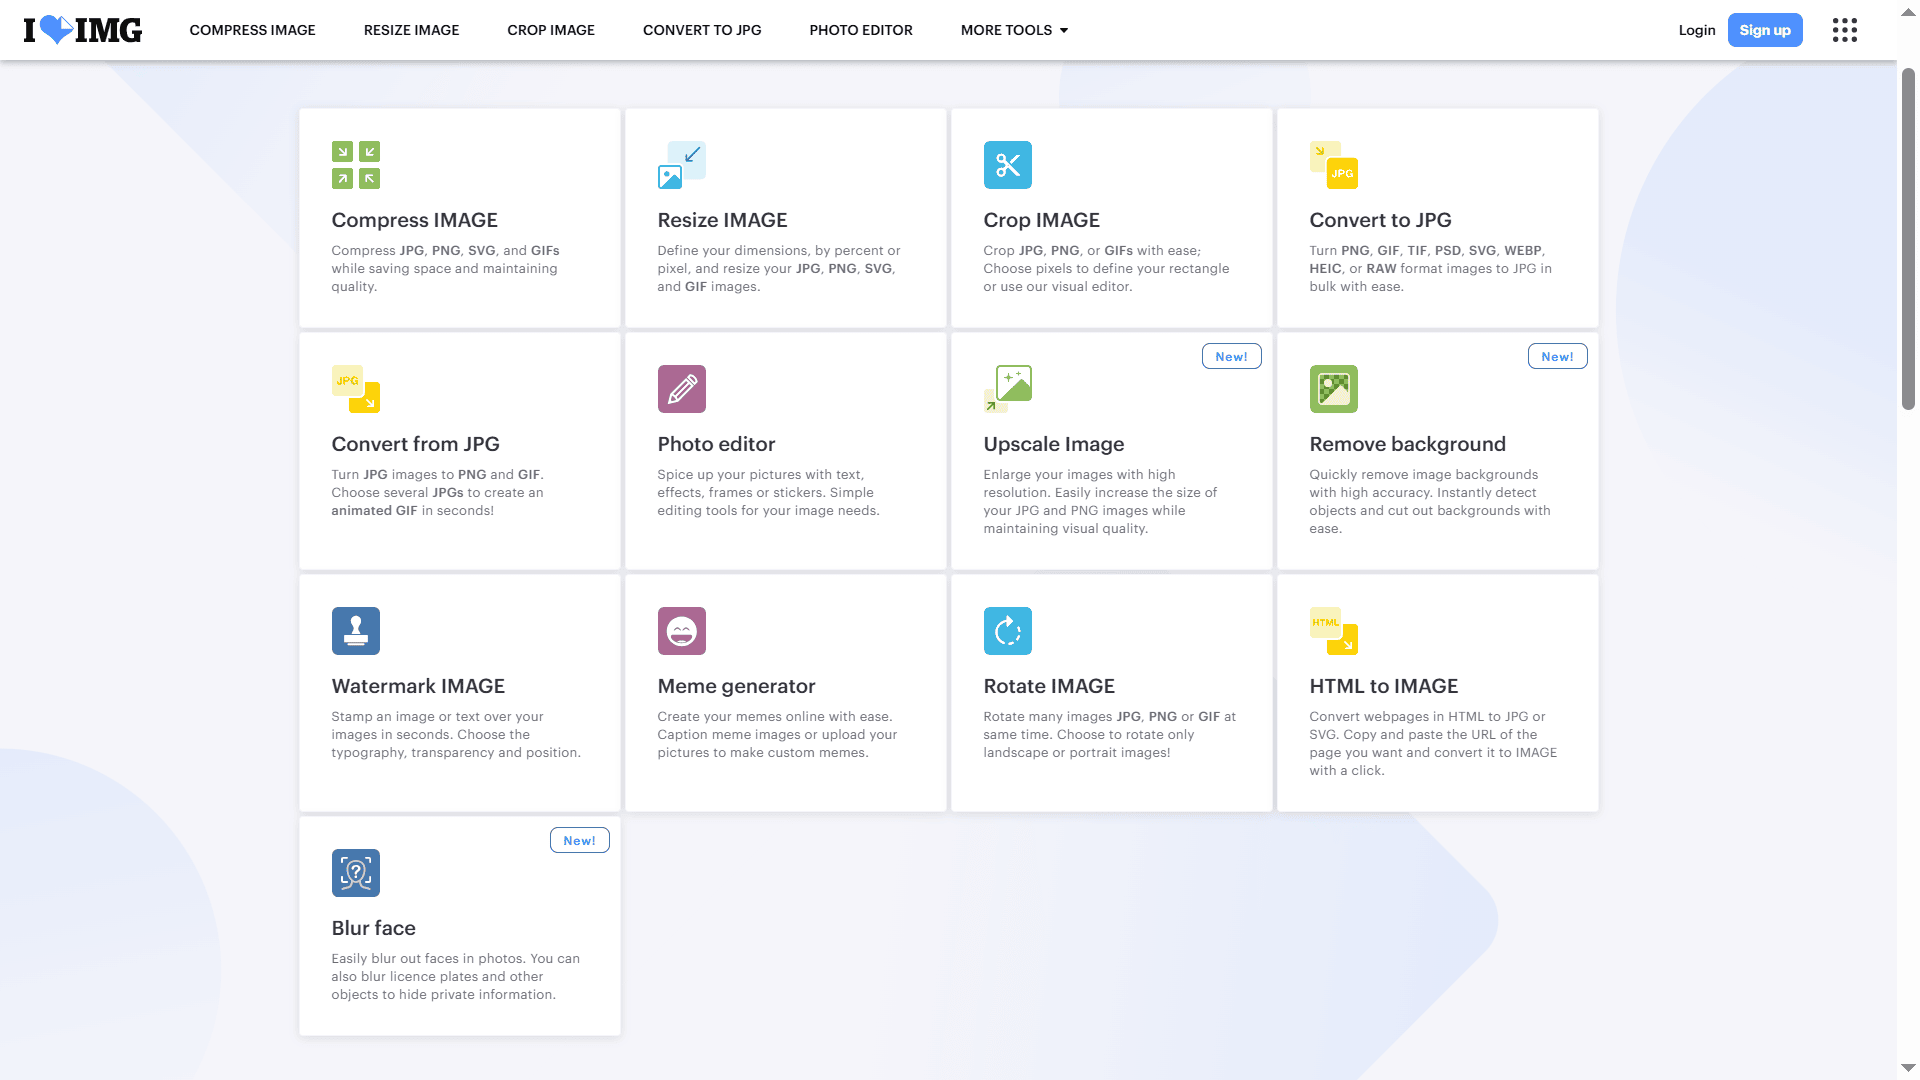Viewport: 1920px width, 1080px height.
Task: Click the Crop IMAGE scissors icon
Action: click(x=1007, y=165)
